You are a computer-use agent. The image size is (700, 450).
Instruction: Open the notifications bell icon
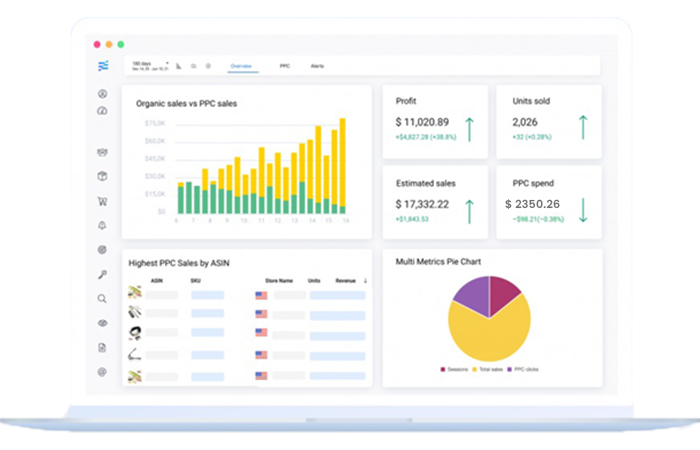tap(102, 226)
